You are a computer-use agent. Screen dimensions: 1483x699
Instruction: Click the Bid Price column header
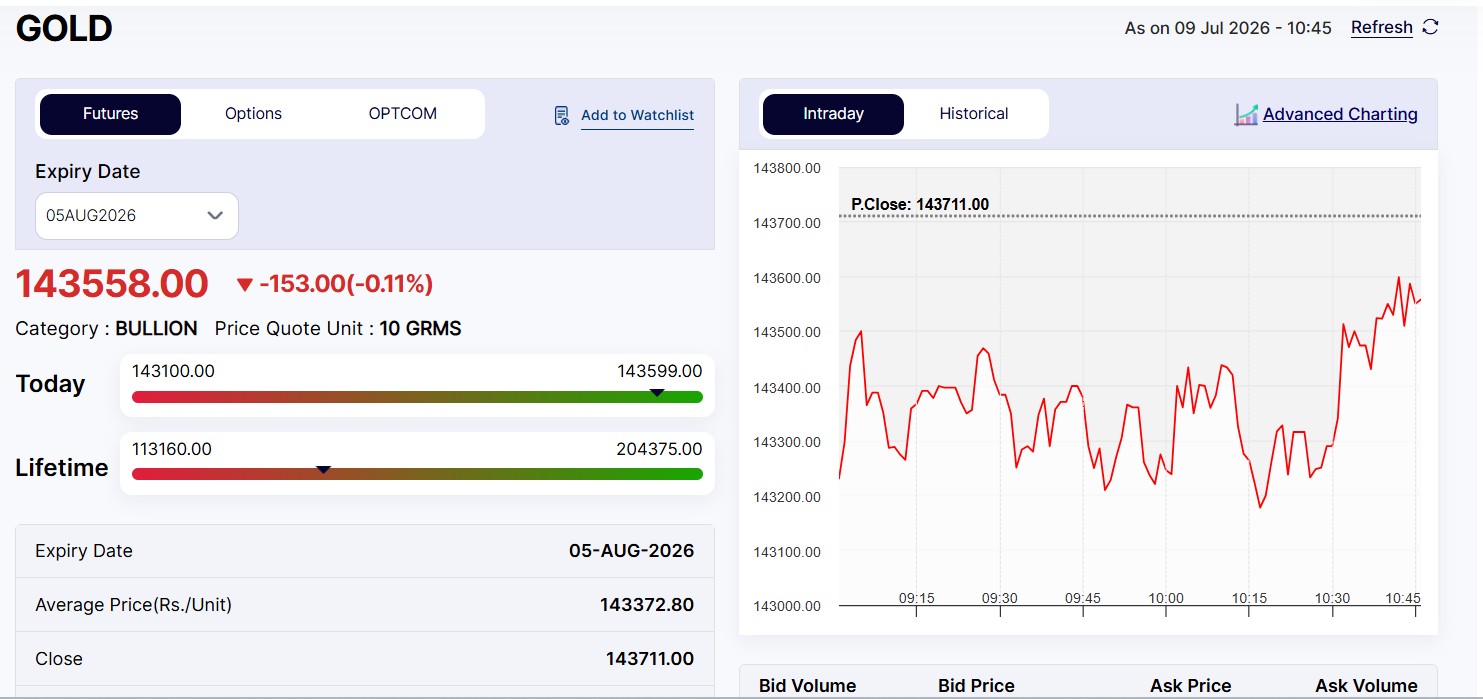(x=976, y=686)
